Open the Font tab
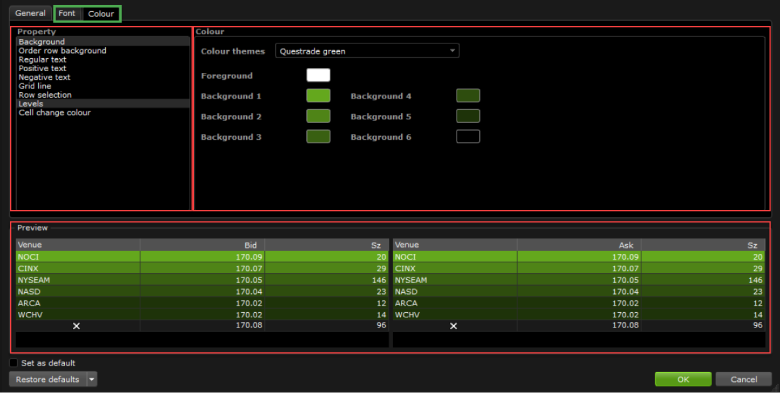780x393 pixels. 67,13
